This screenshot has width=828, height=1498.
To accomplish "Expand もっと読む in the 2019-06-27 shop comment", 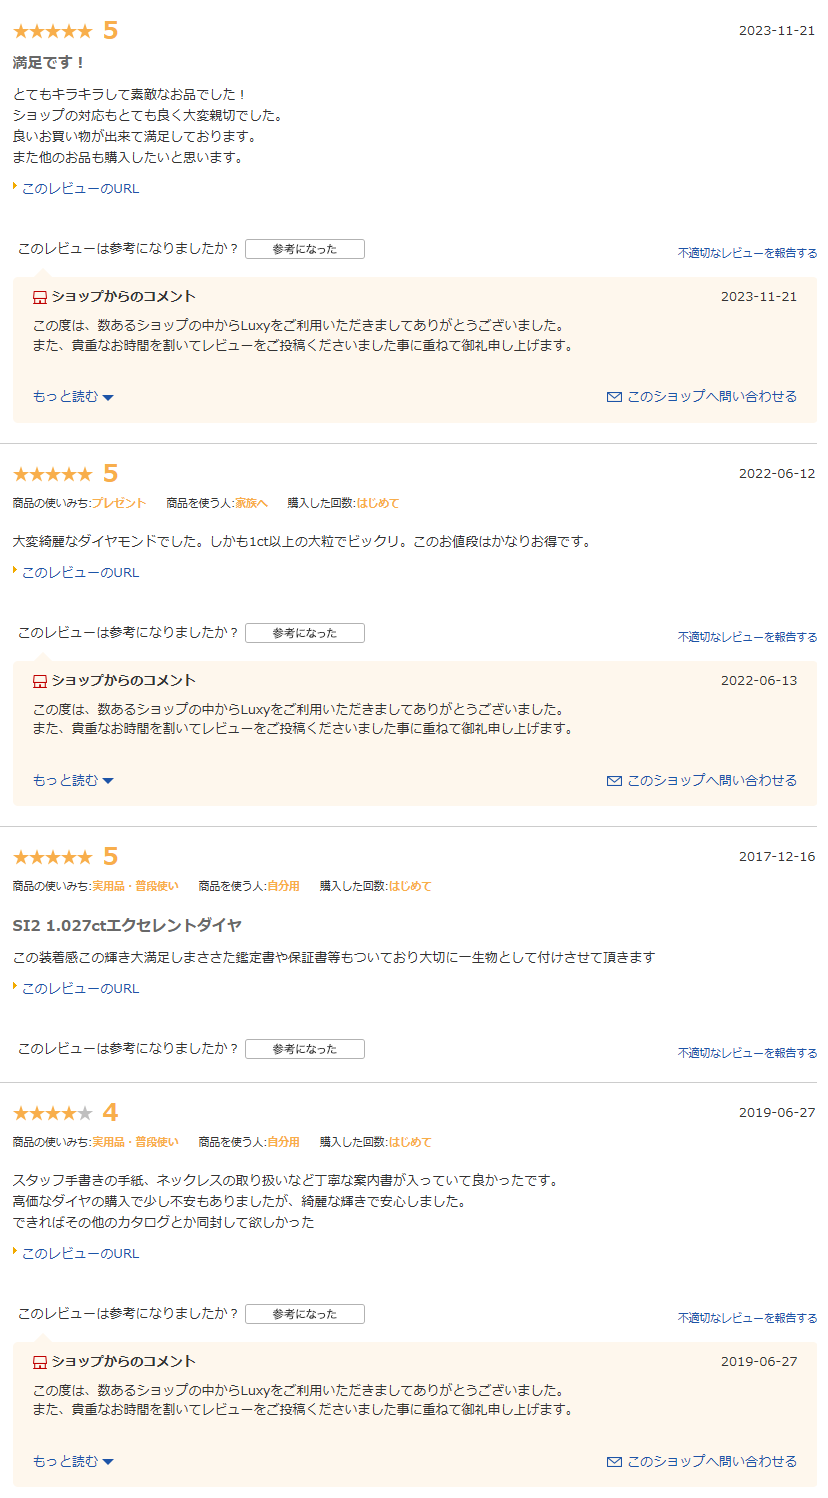I will (x=73, y=1462).
